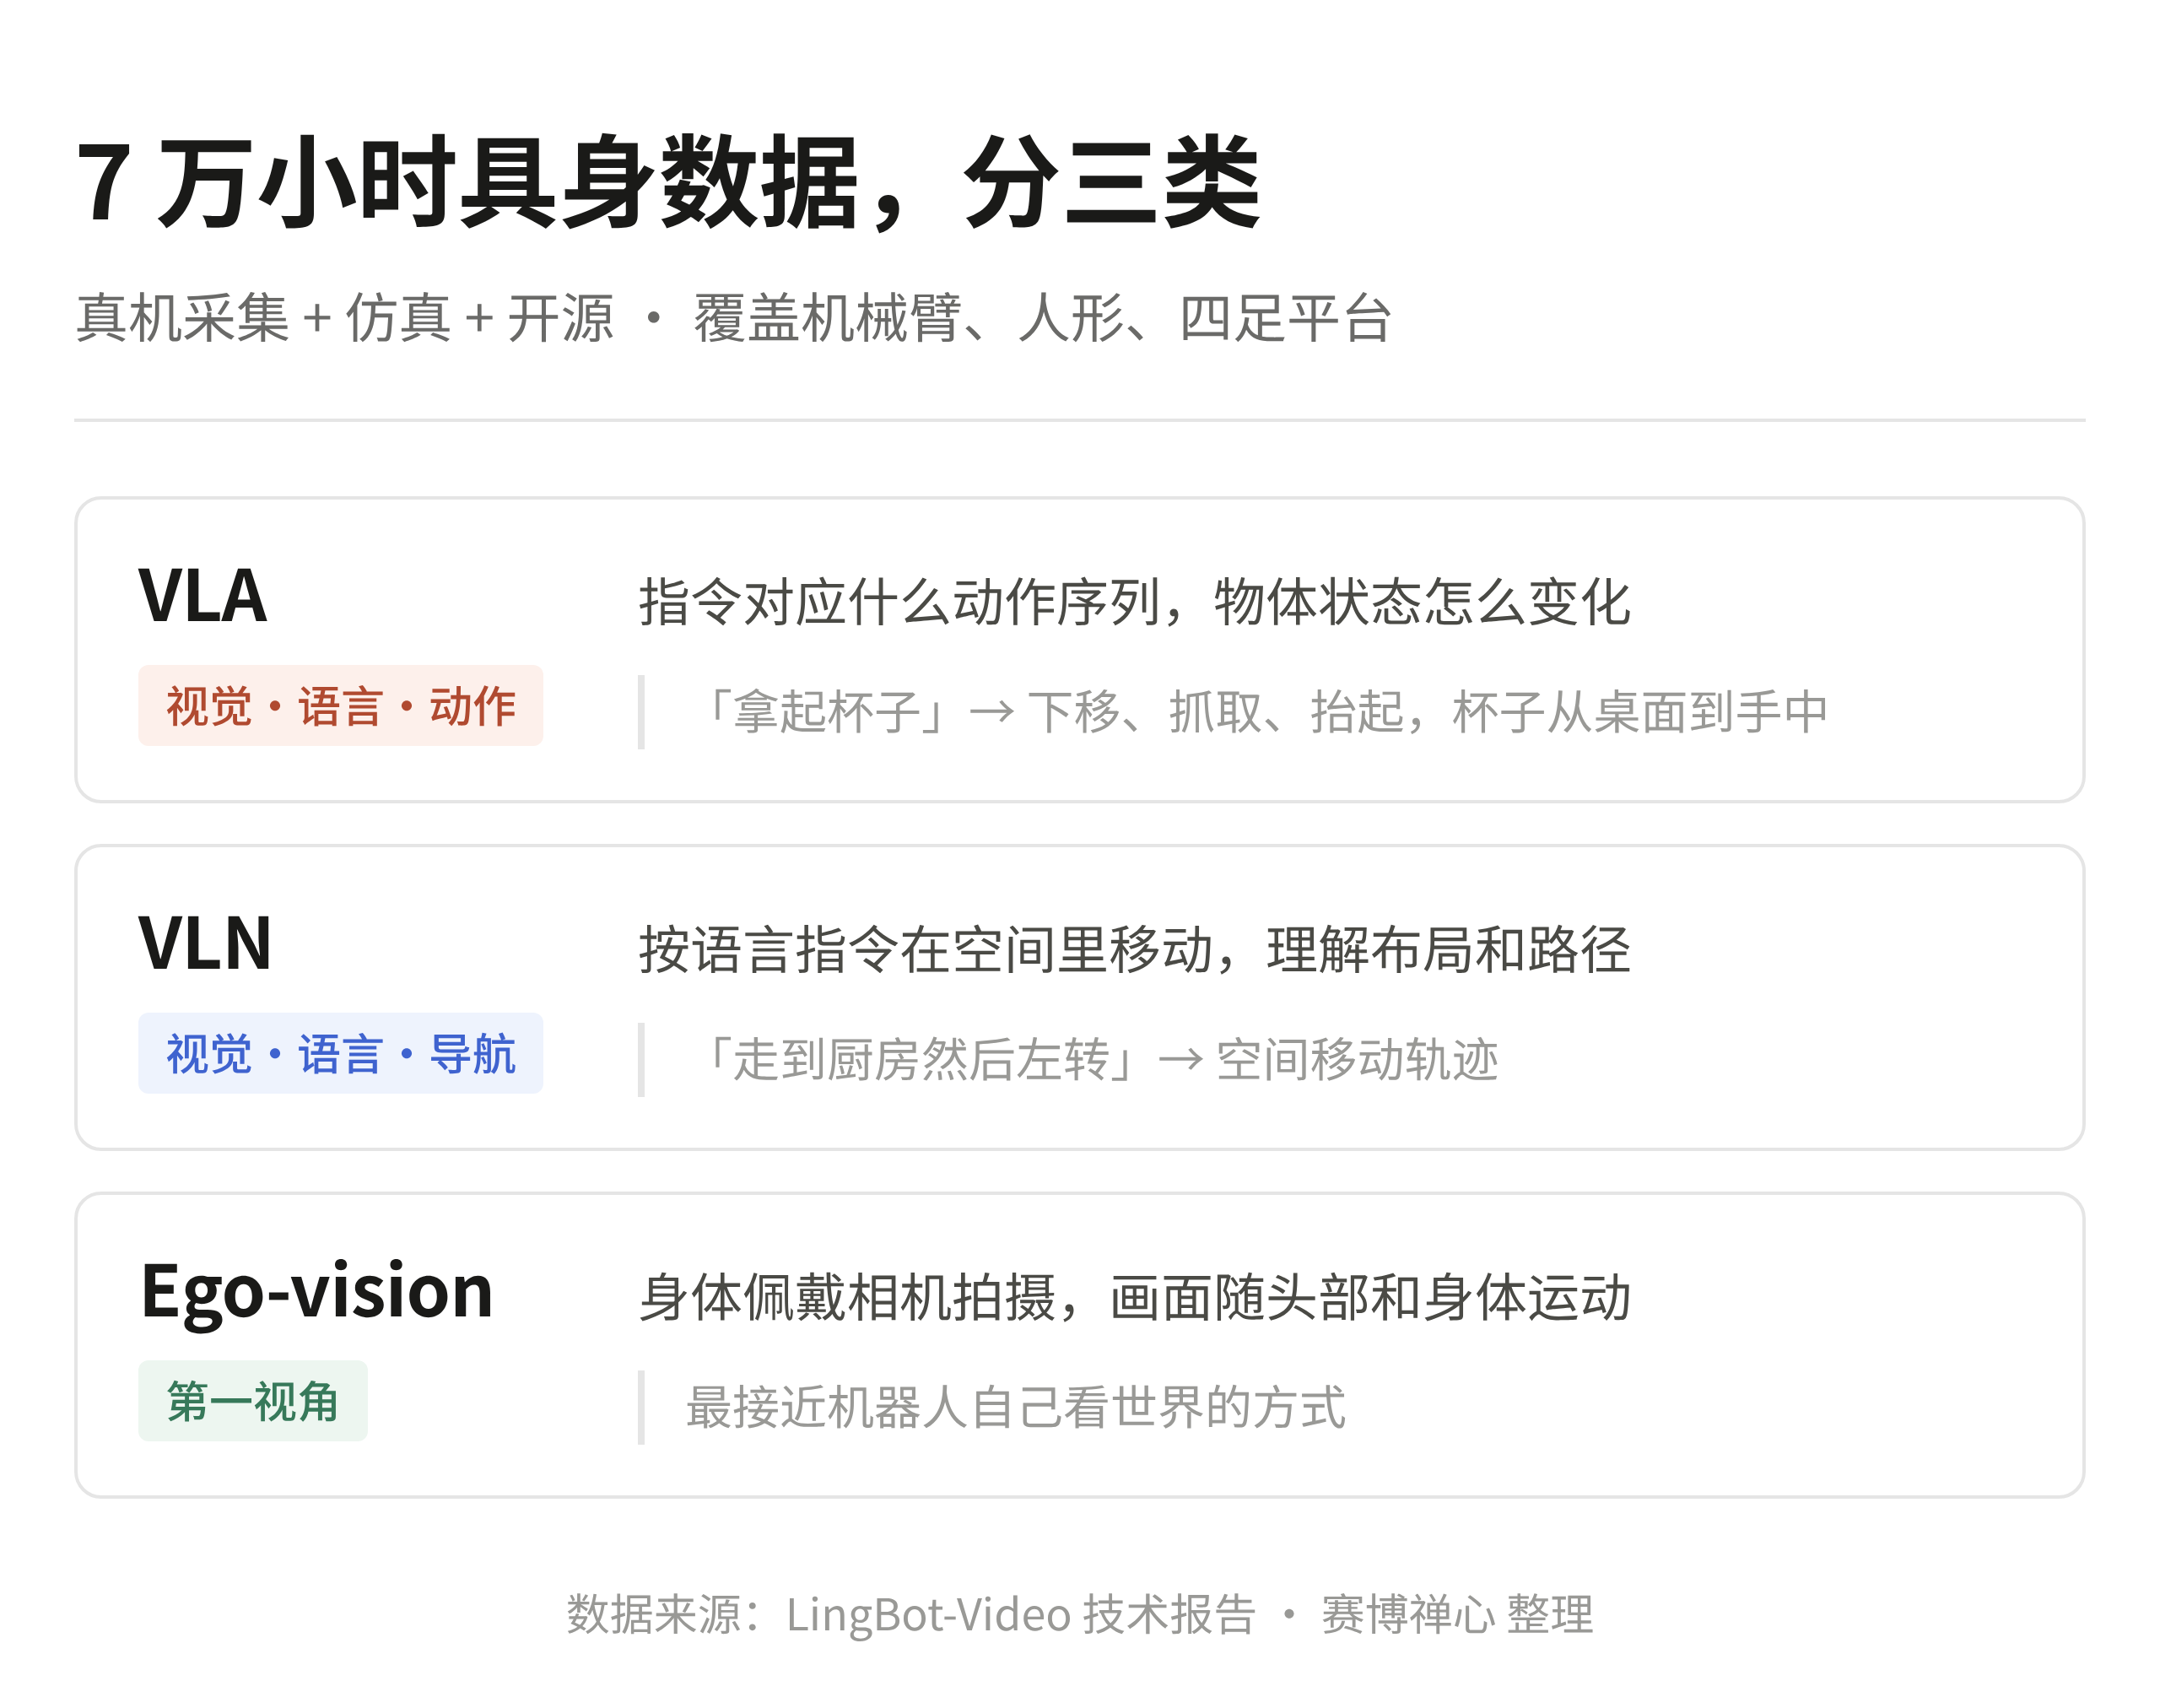Click the red tag 视觉·语言·动作

point(340,706)
